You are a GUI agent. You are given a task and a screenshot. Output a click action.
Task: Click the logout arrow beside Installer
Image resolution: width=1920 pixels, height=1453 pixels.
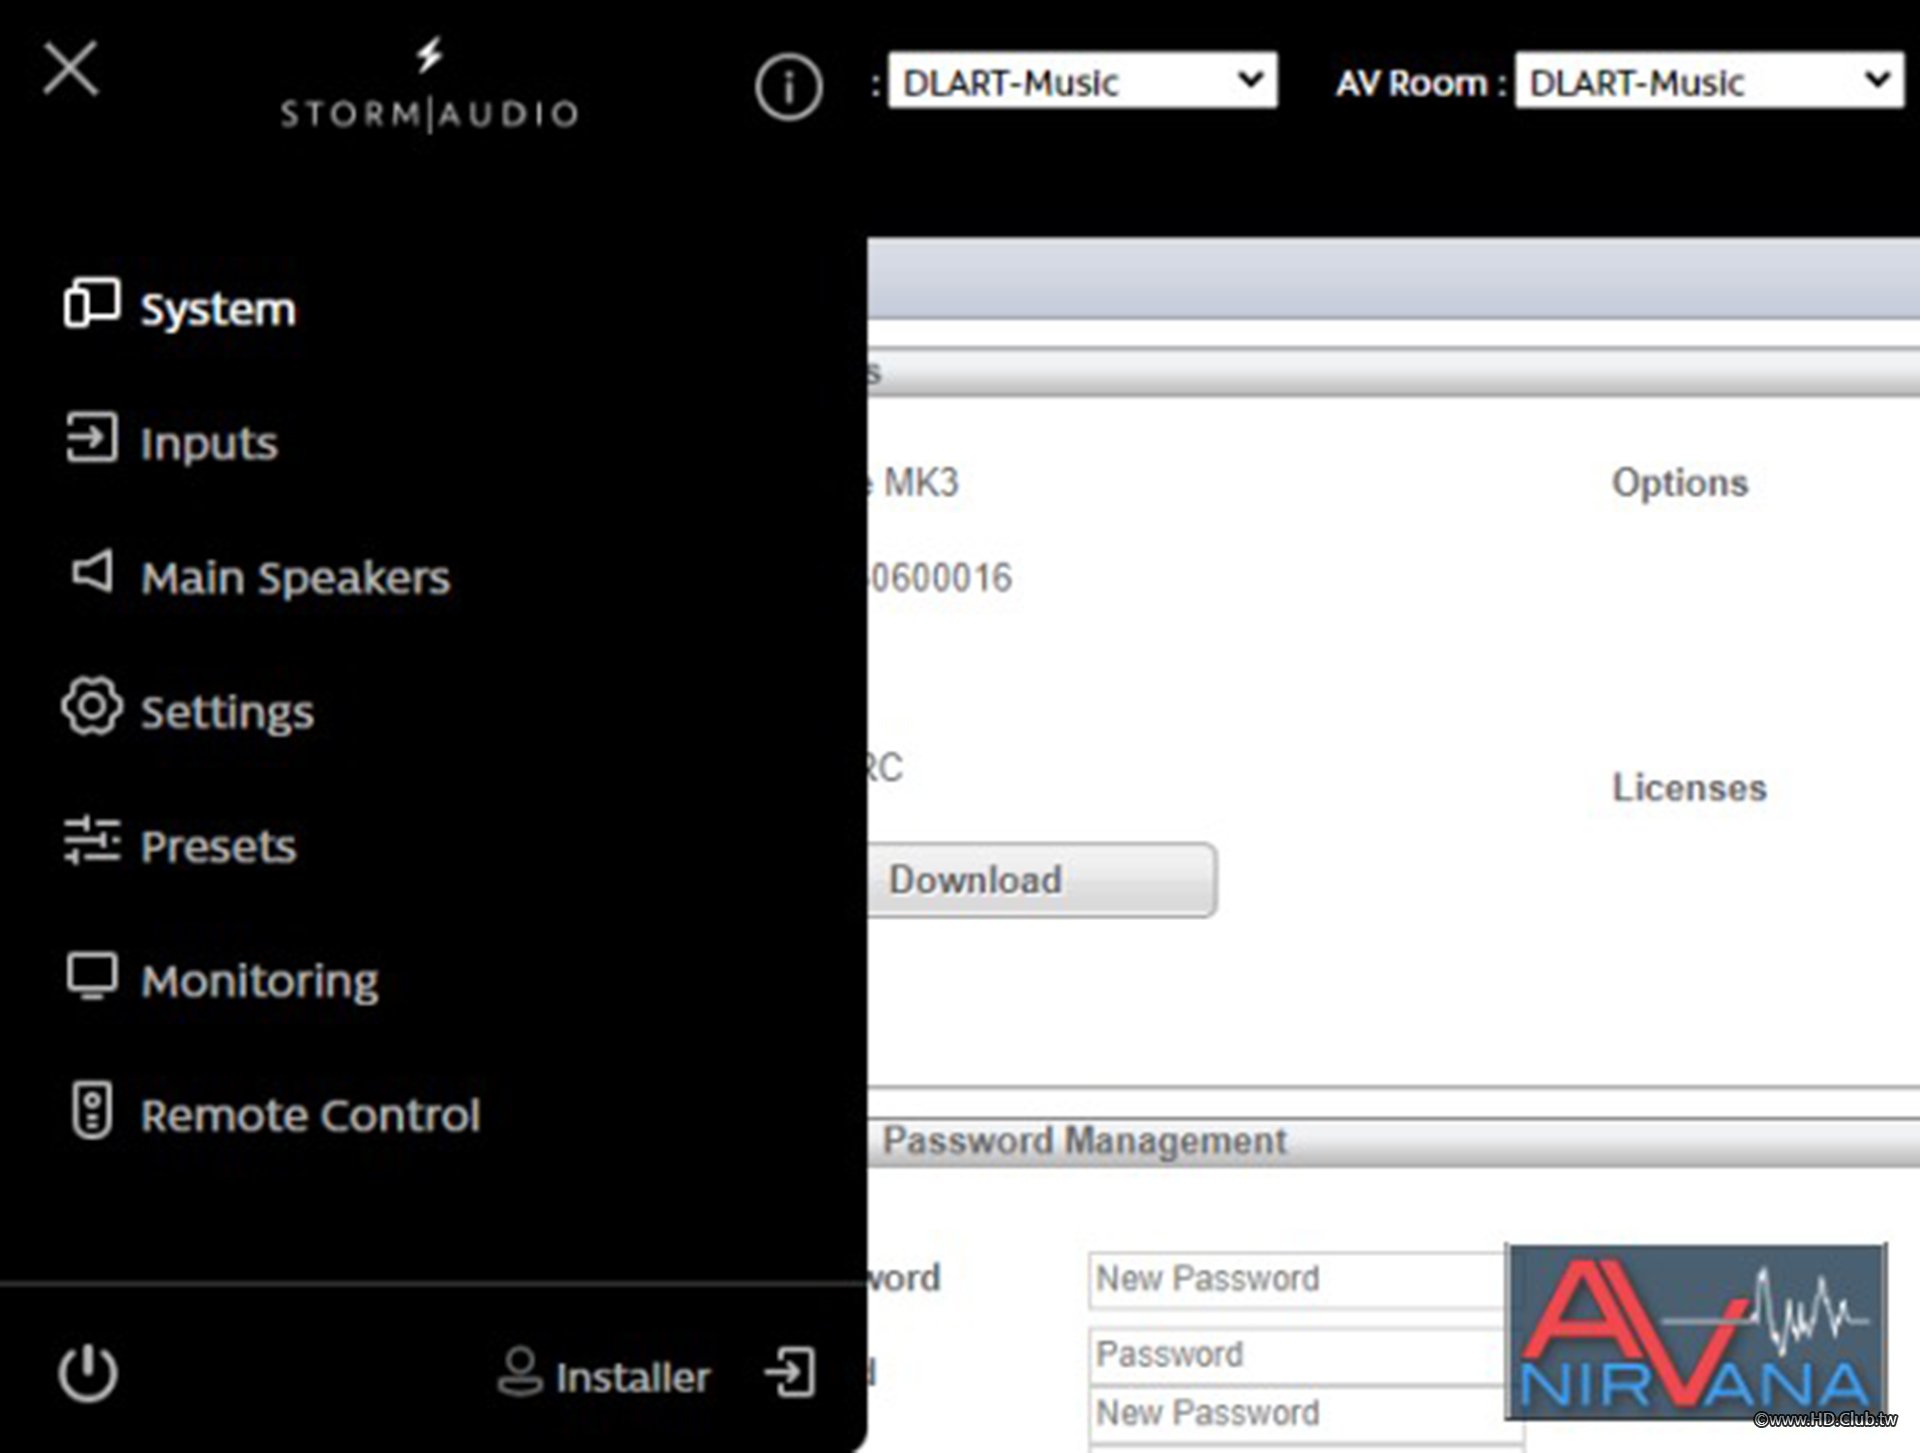click(x=791, y=1372)
